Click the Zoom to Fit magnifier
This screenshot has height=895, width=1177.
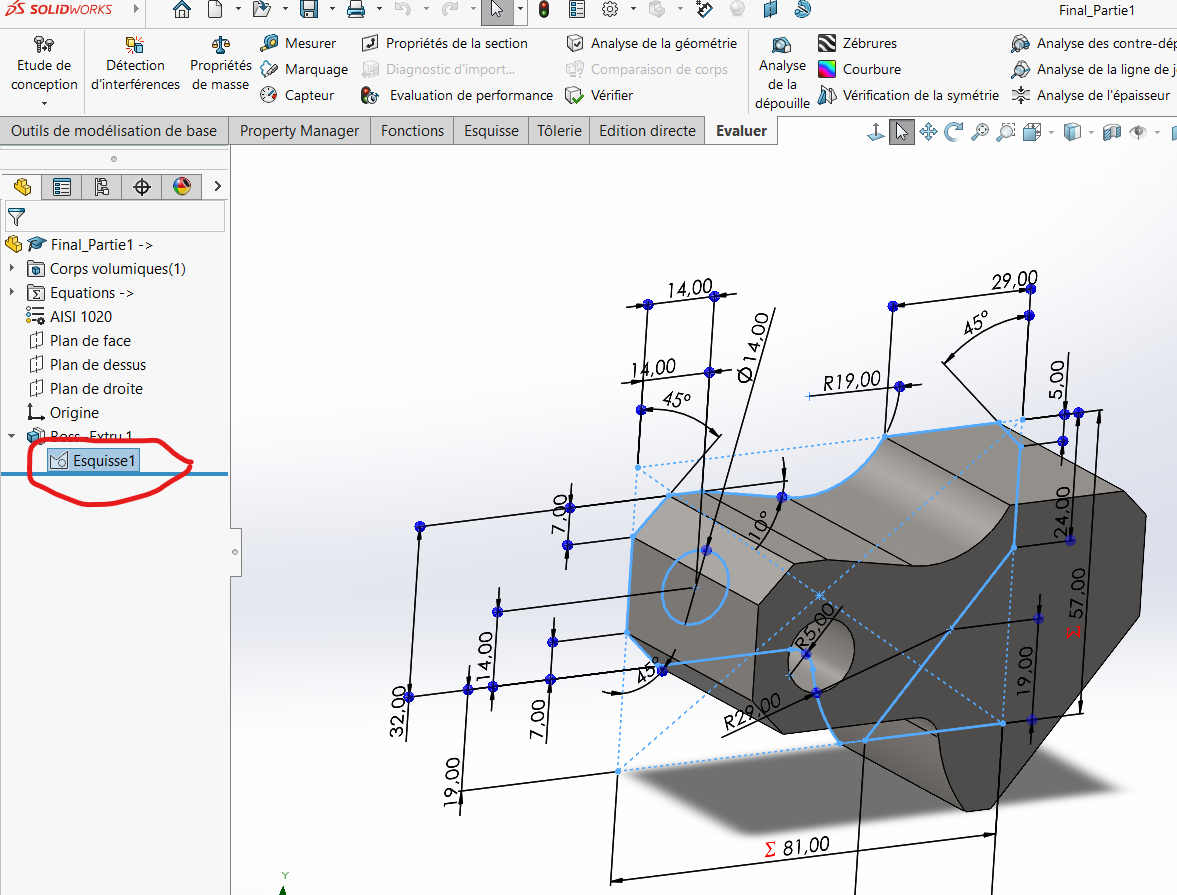point(980,133)
